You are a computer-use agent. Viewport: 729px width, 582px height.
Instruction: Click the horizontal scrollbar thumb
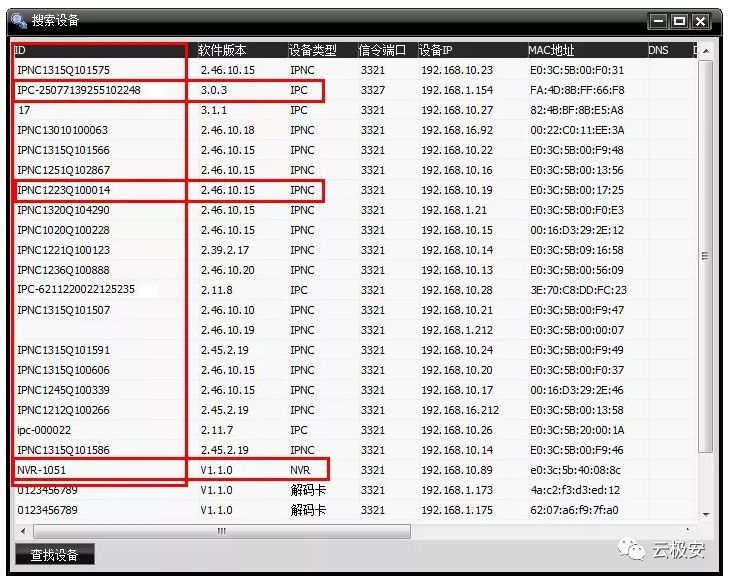tap(222, 531)
